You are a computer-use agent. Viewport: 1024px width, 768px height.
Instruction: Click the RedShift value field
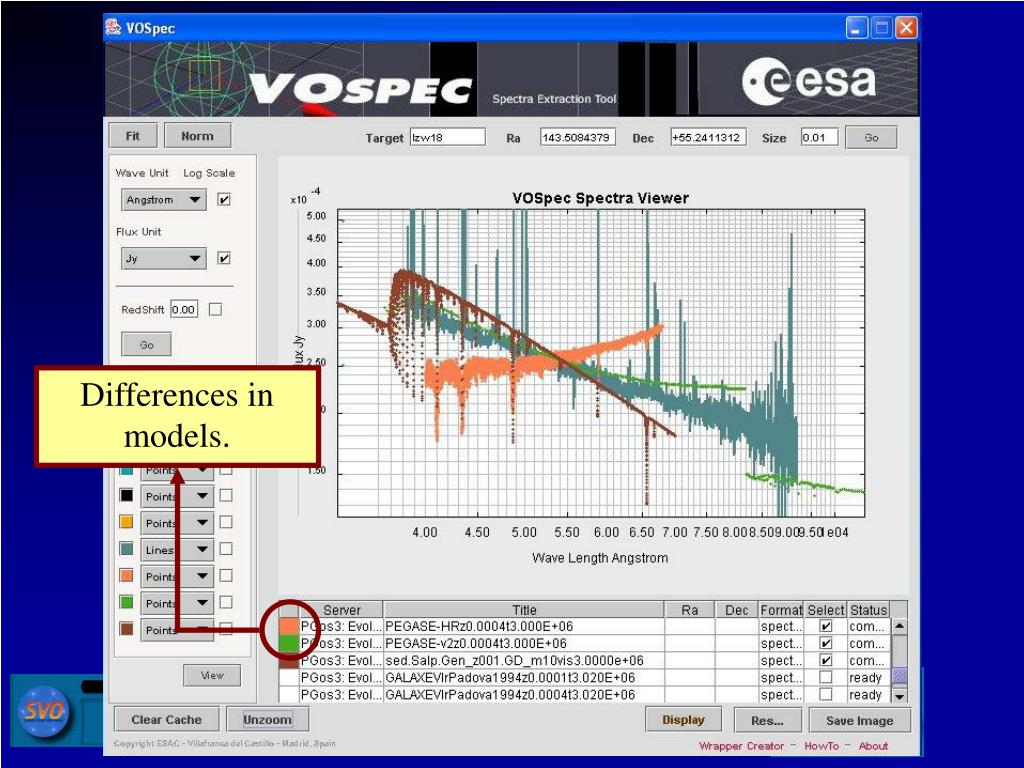pos(184,309)
